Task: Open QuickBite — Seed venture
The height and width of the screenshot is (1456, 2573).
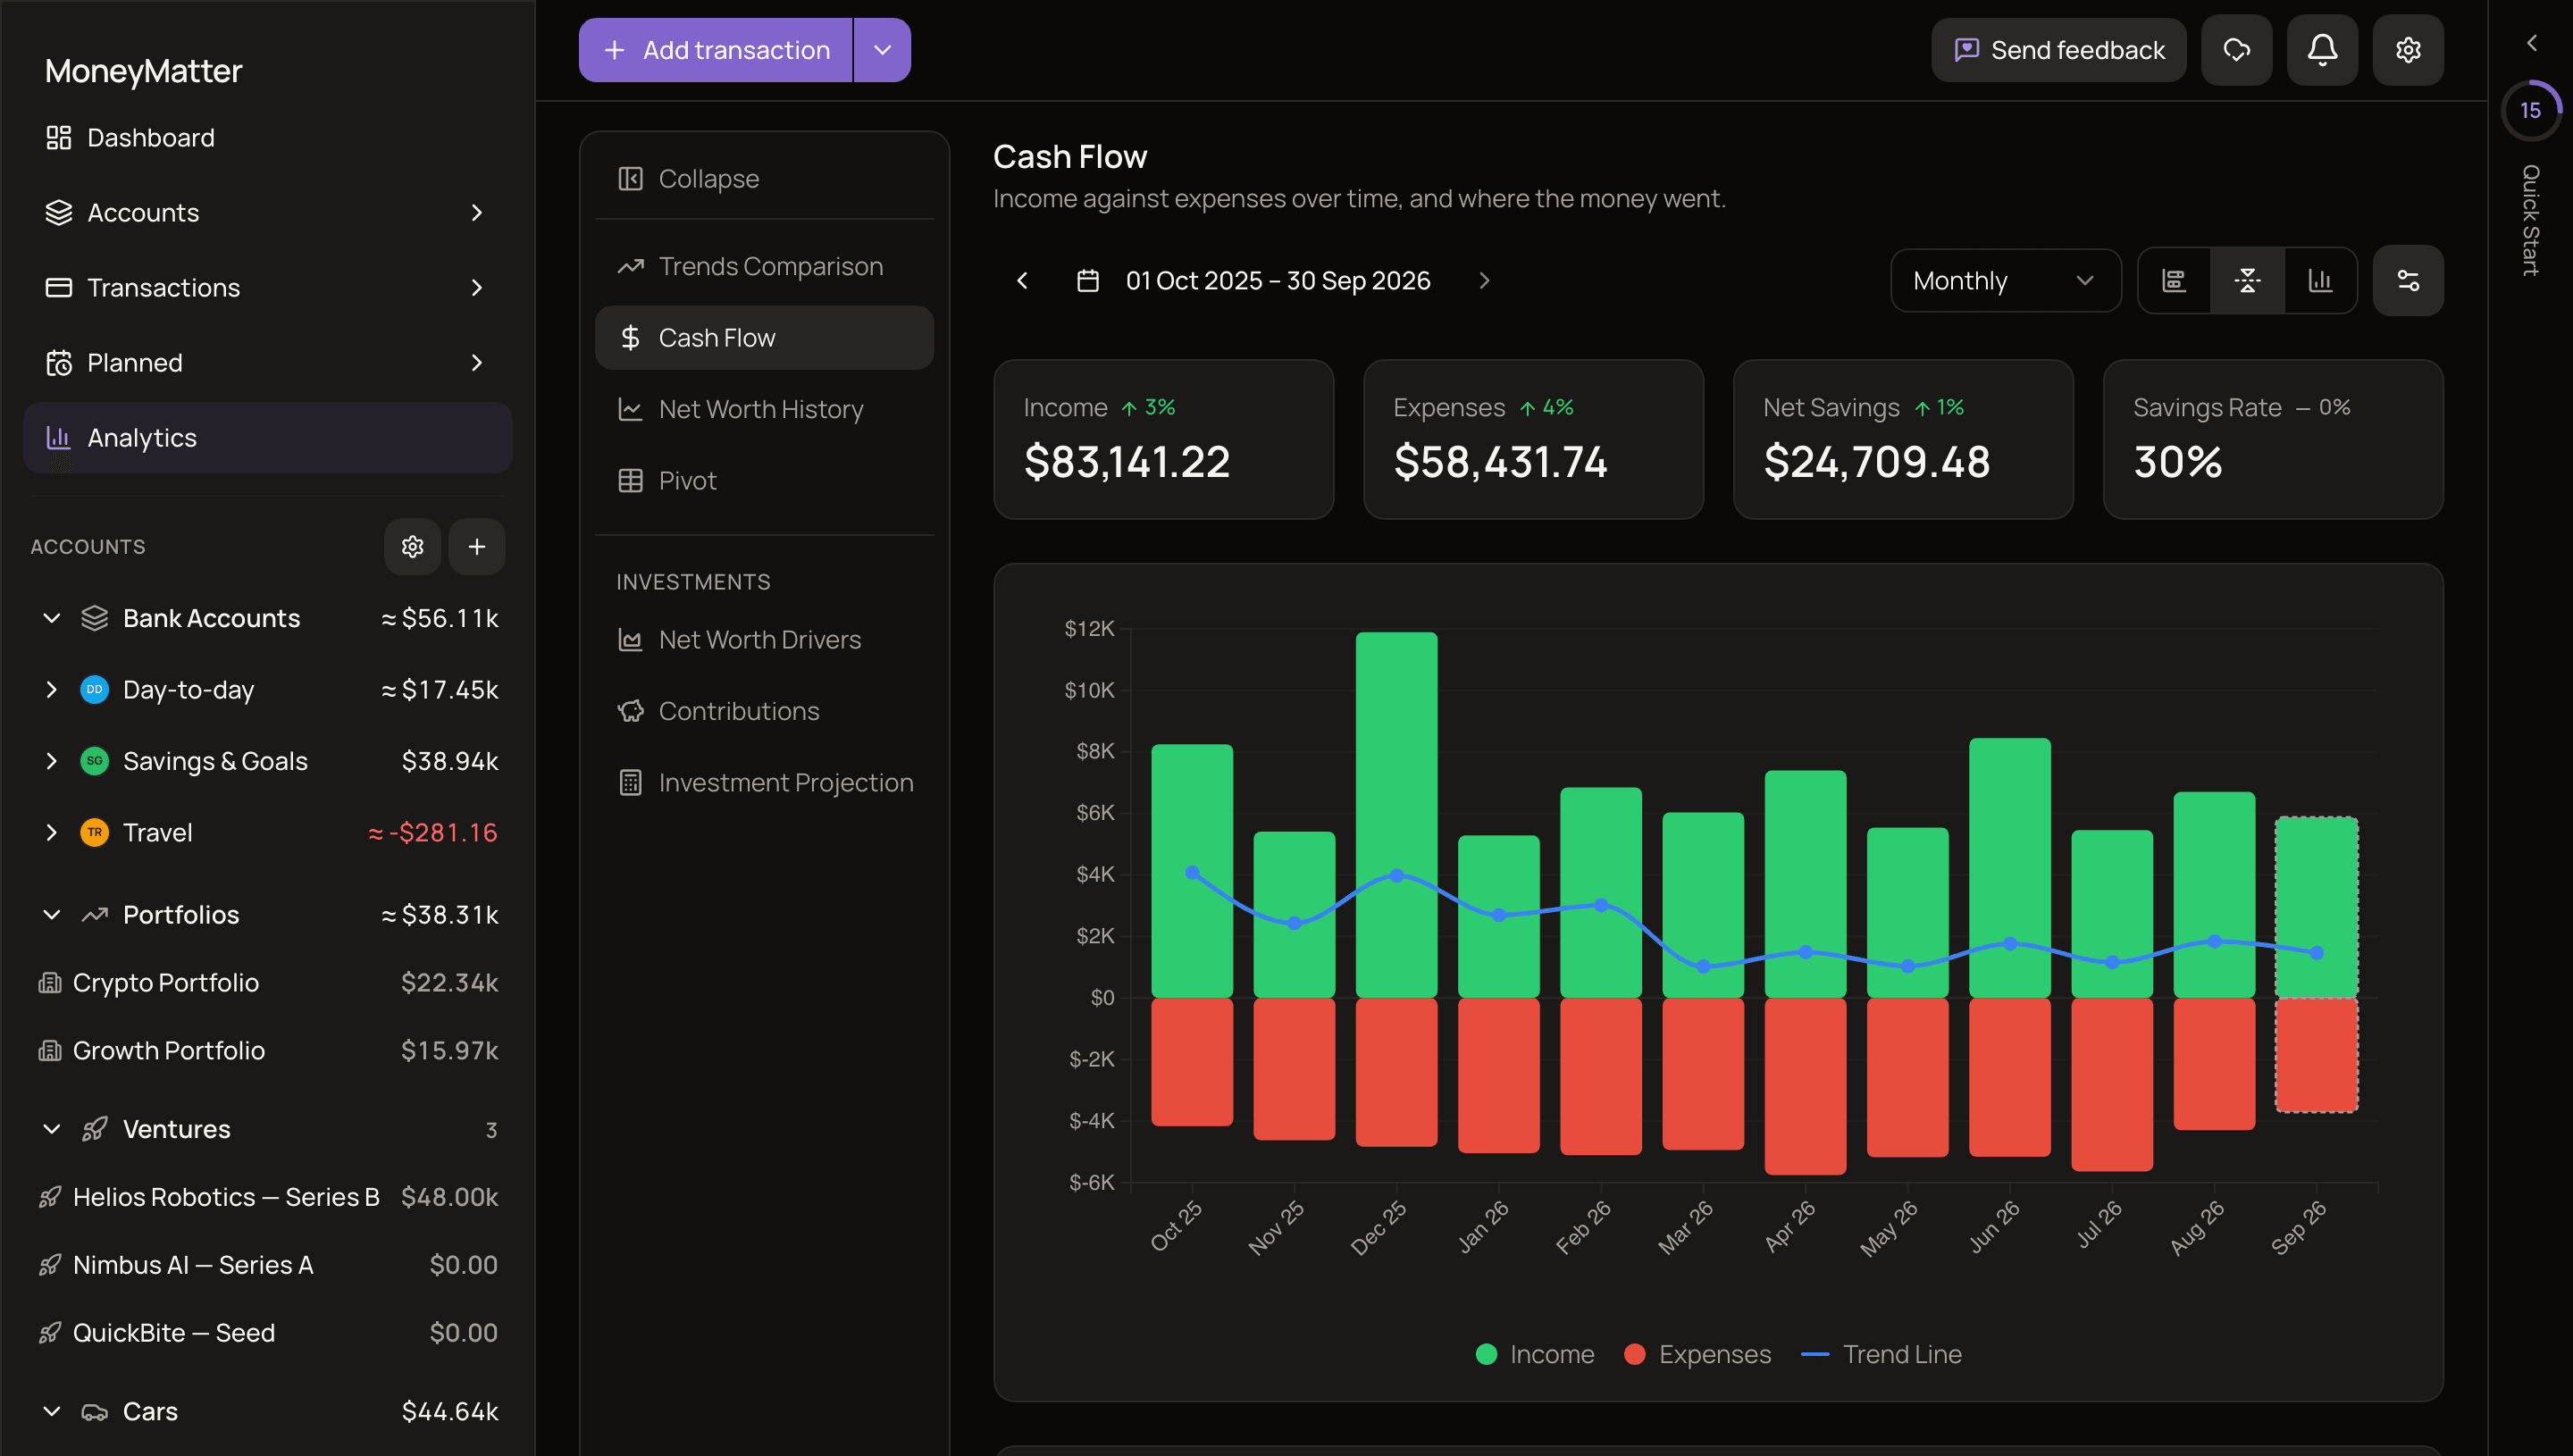Action: point(268,1332)
